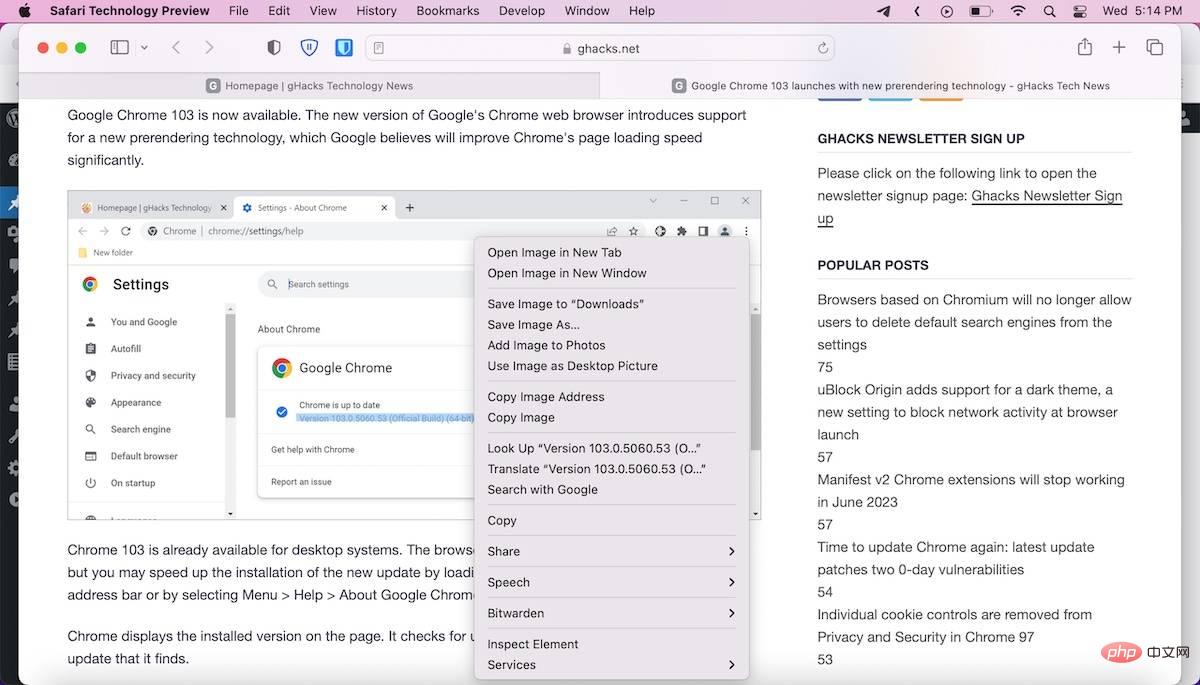Reload the ghacks.net page
Viewport: 1200px width, 685px height.
coord(823,48)
